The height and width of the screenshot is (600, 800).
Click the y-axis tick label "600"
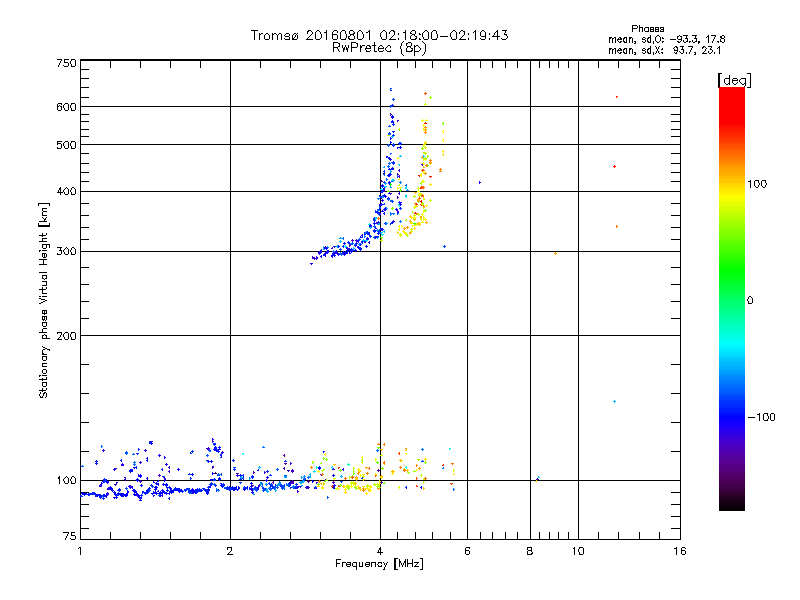click(x=66, y=107)
